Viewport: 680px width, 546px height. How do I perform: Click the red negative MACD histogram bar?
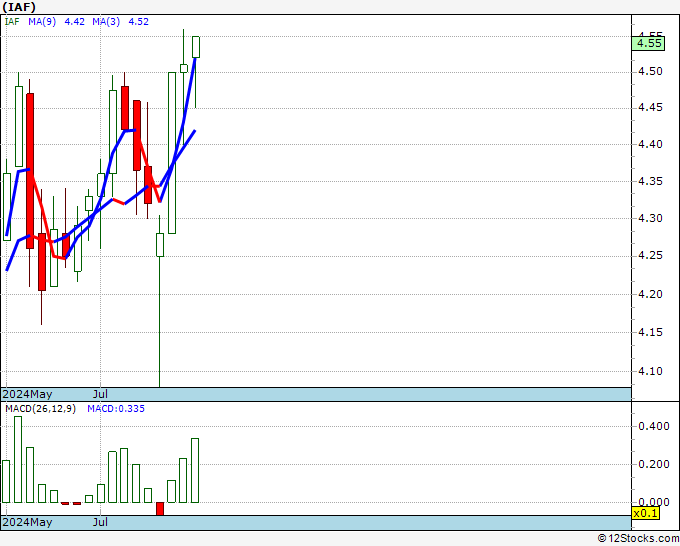[x=160, y=509]
